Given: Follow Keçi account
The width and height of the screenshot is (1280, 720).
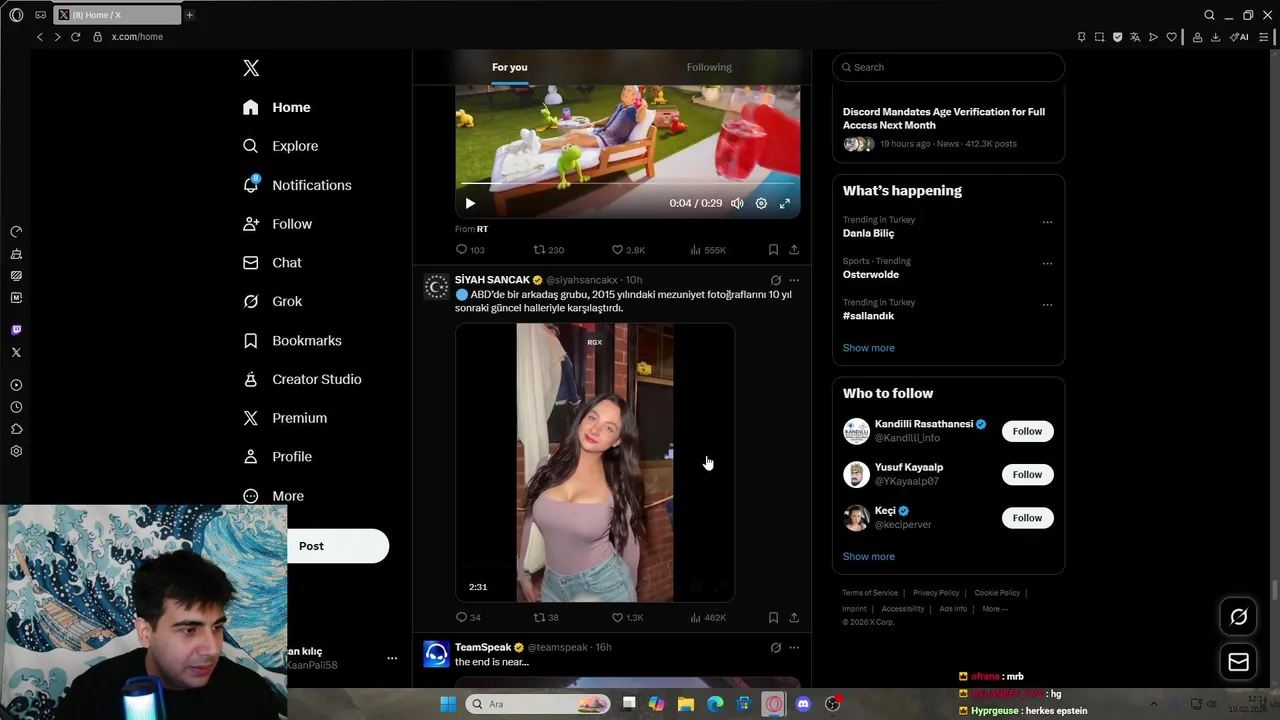Looking at the screenshot, I should tap(1027, 518).
